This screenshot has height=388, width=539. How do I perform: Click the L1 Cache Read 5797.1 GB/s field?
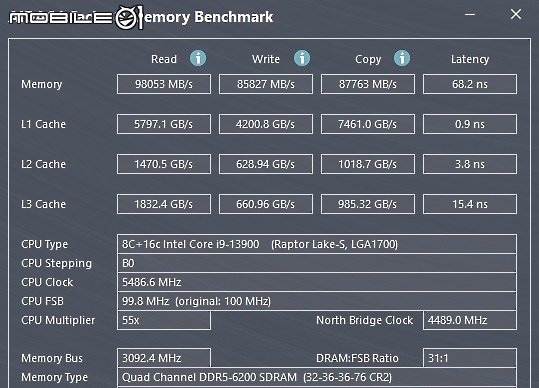click(x=164, y=124)
